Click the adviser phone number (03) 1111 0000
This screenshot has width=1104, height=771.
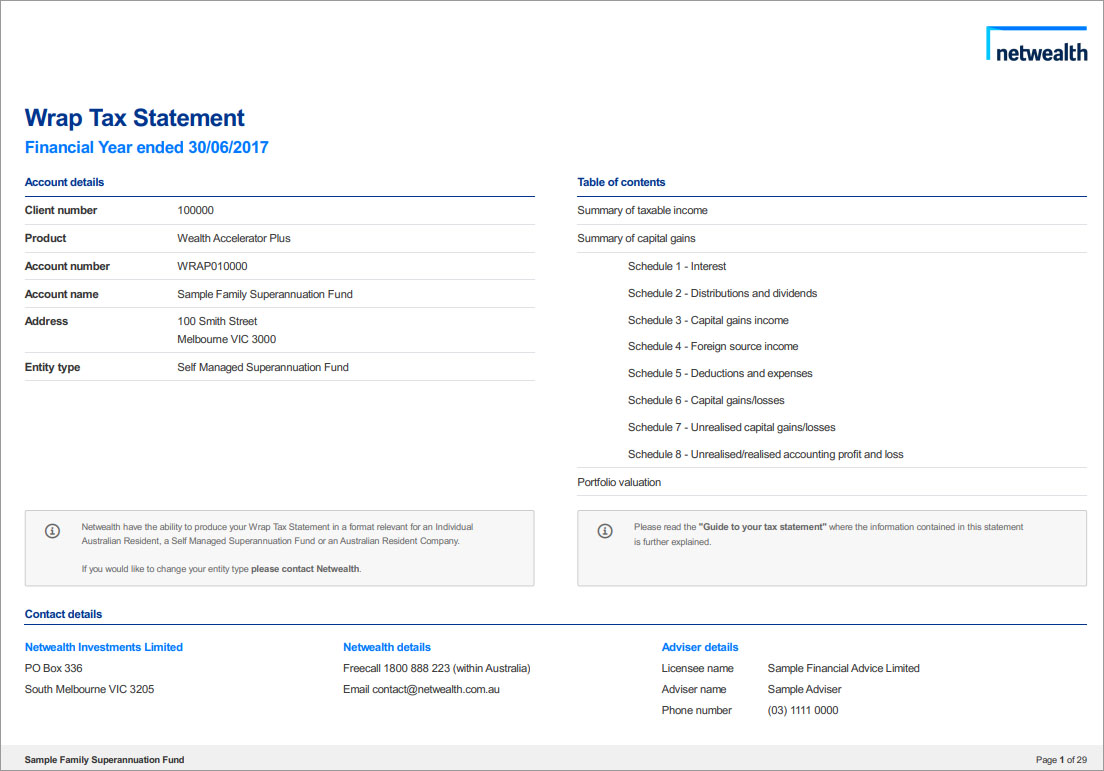(x=803, y=711)
